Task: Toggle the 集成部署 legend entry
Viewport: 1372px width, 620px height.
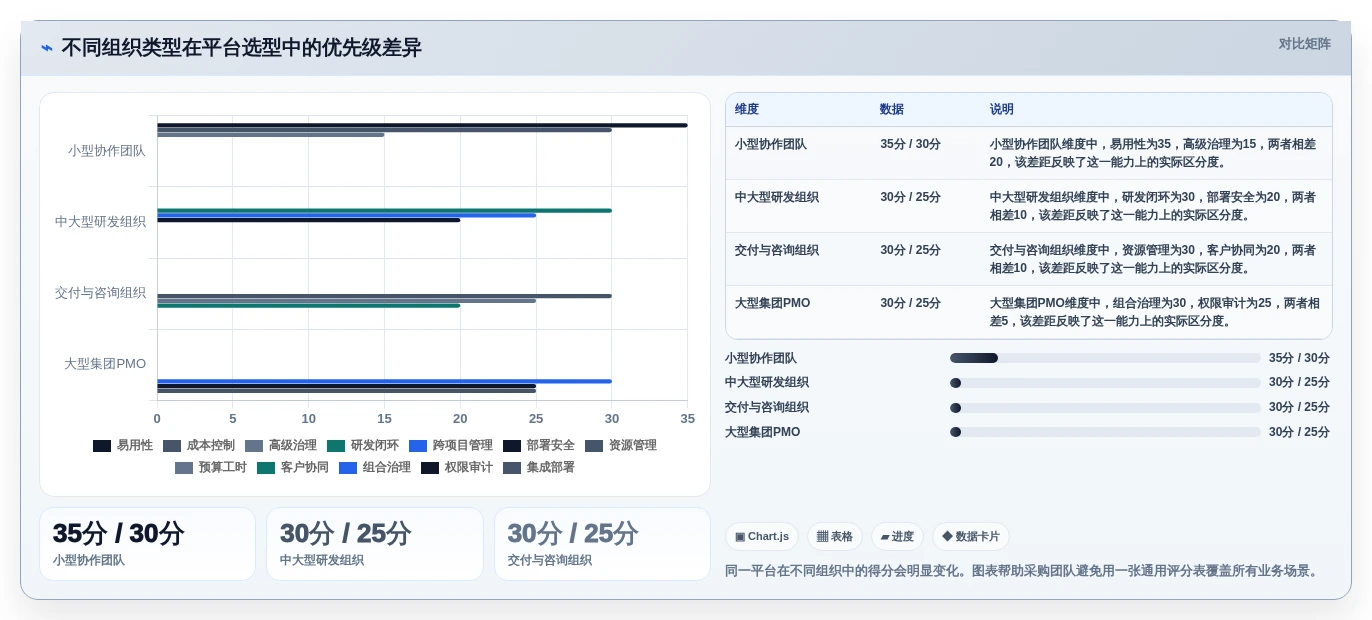Action: [539, 468]
